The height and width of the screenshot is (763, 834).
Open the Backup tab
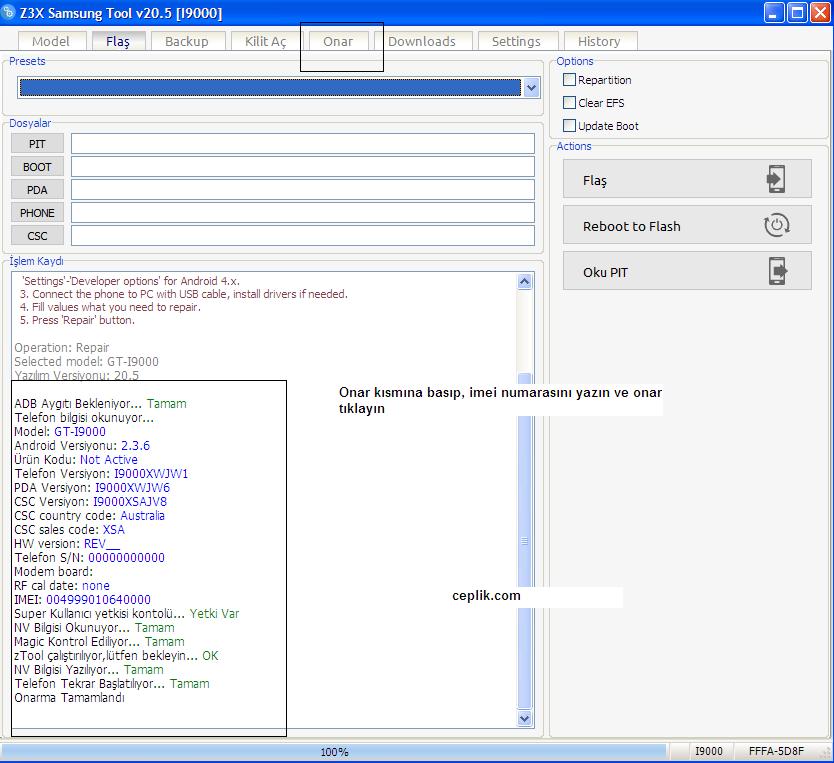click(187, 41)
